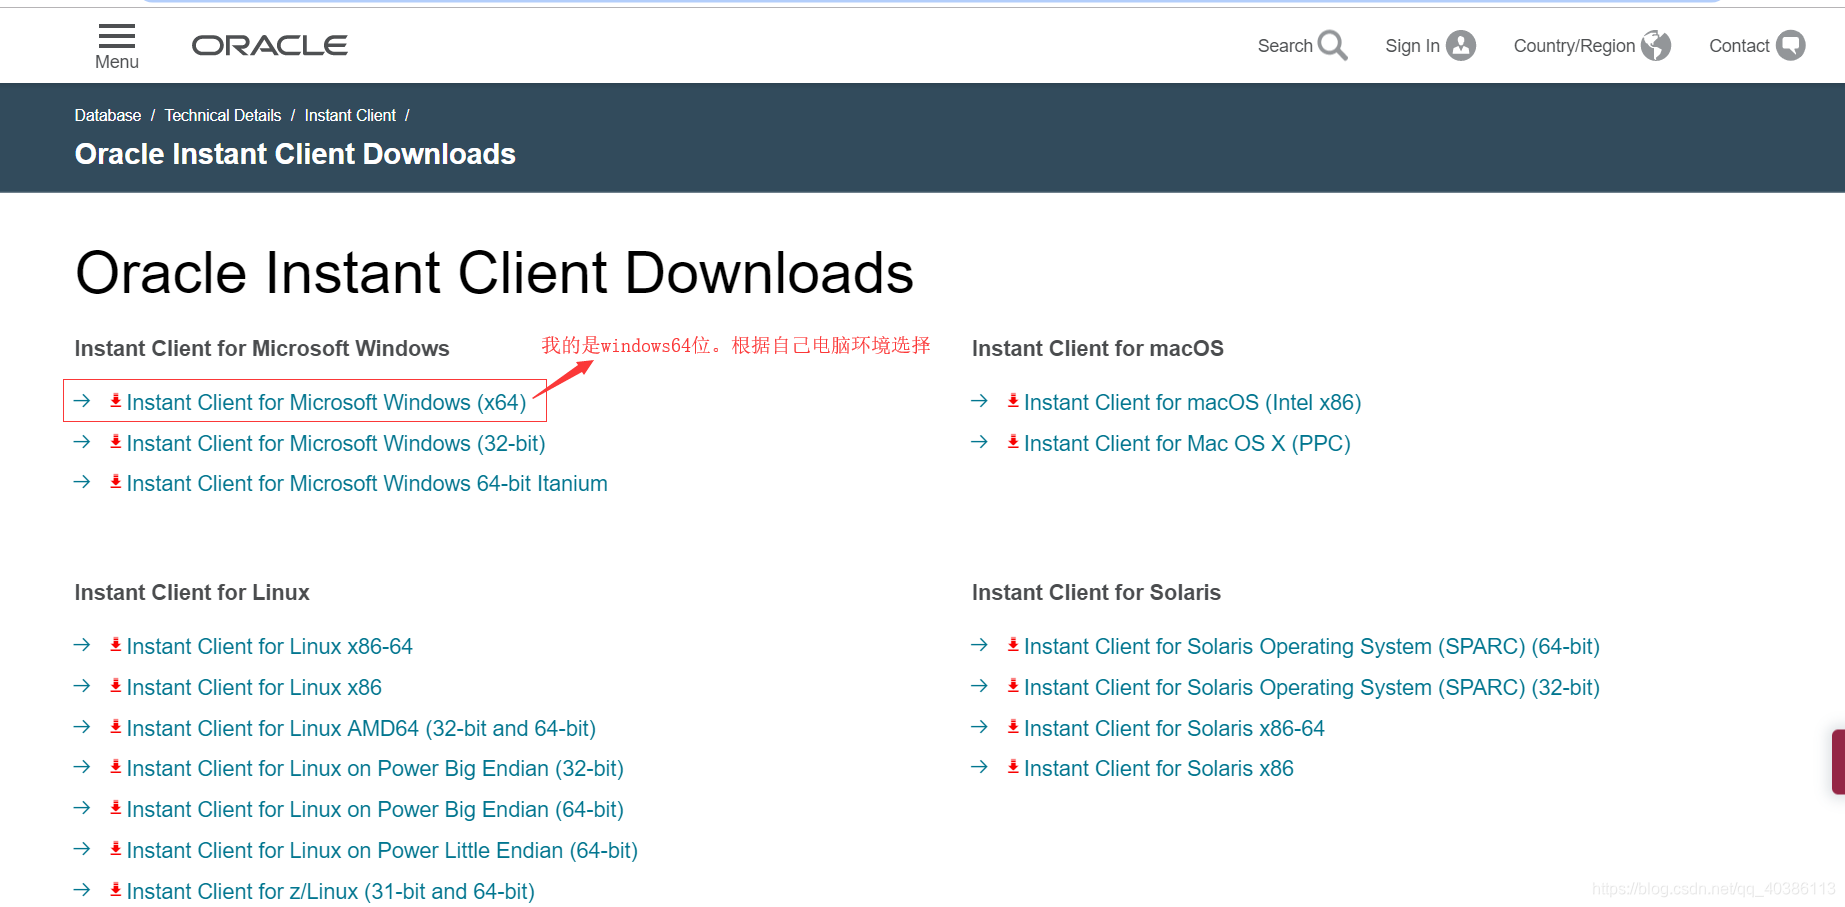Open Instant Client for Mac OS X (PPC)
This screenshot has width=1845, height=907.
(1187, 443)
